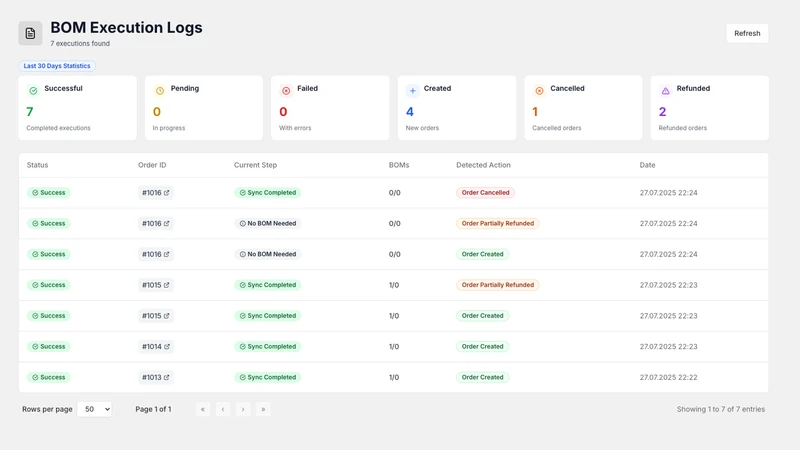Click Sync Completed badge in #1014 row
The image size is (800, 450).
tap(267, 346)
